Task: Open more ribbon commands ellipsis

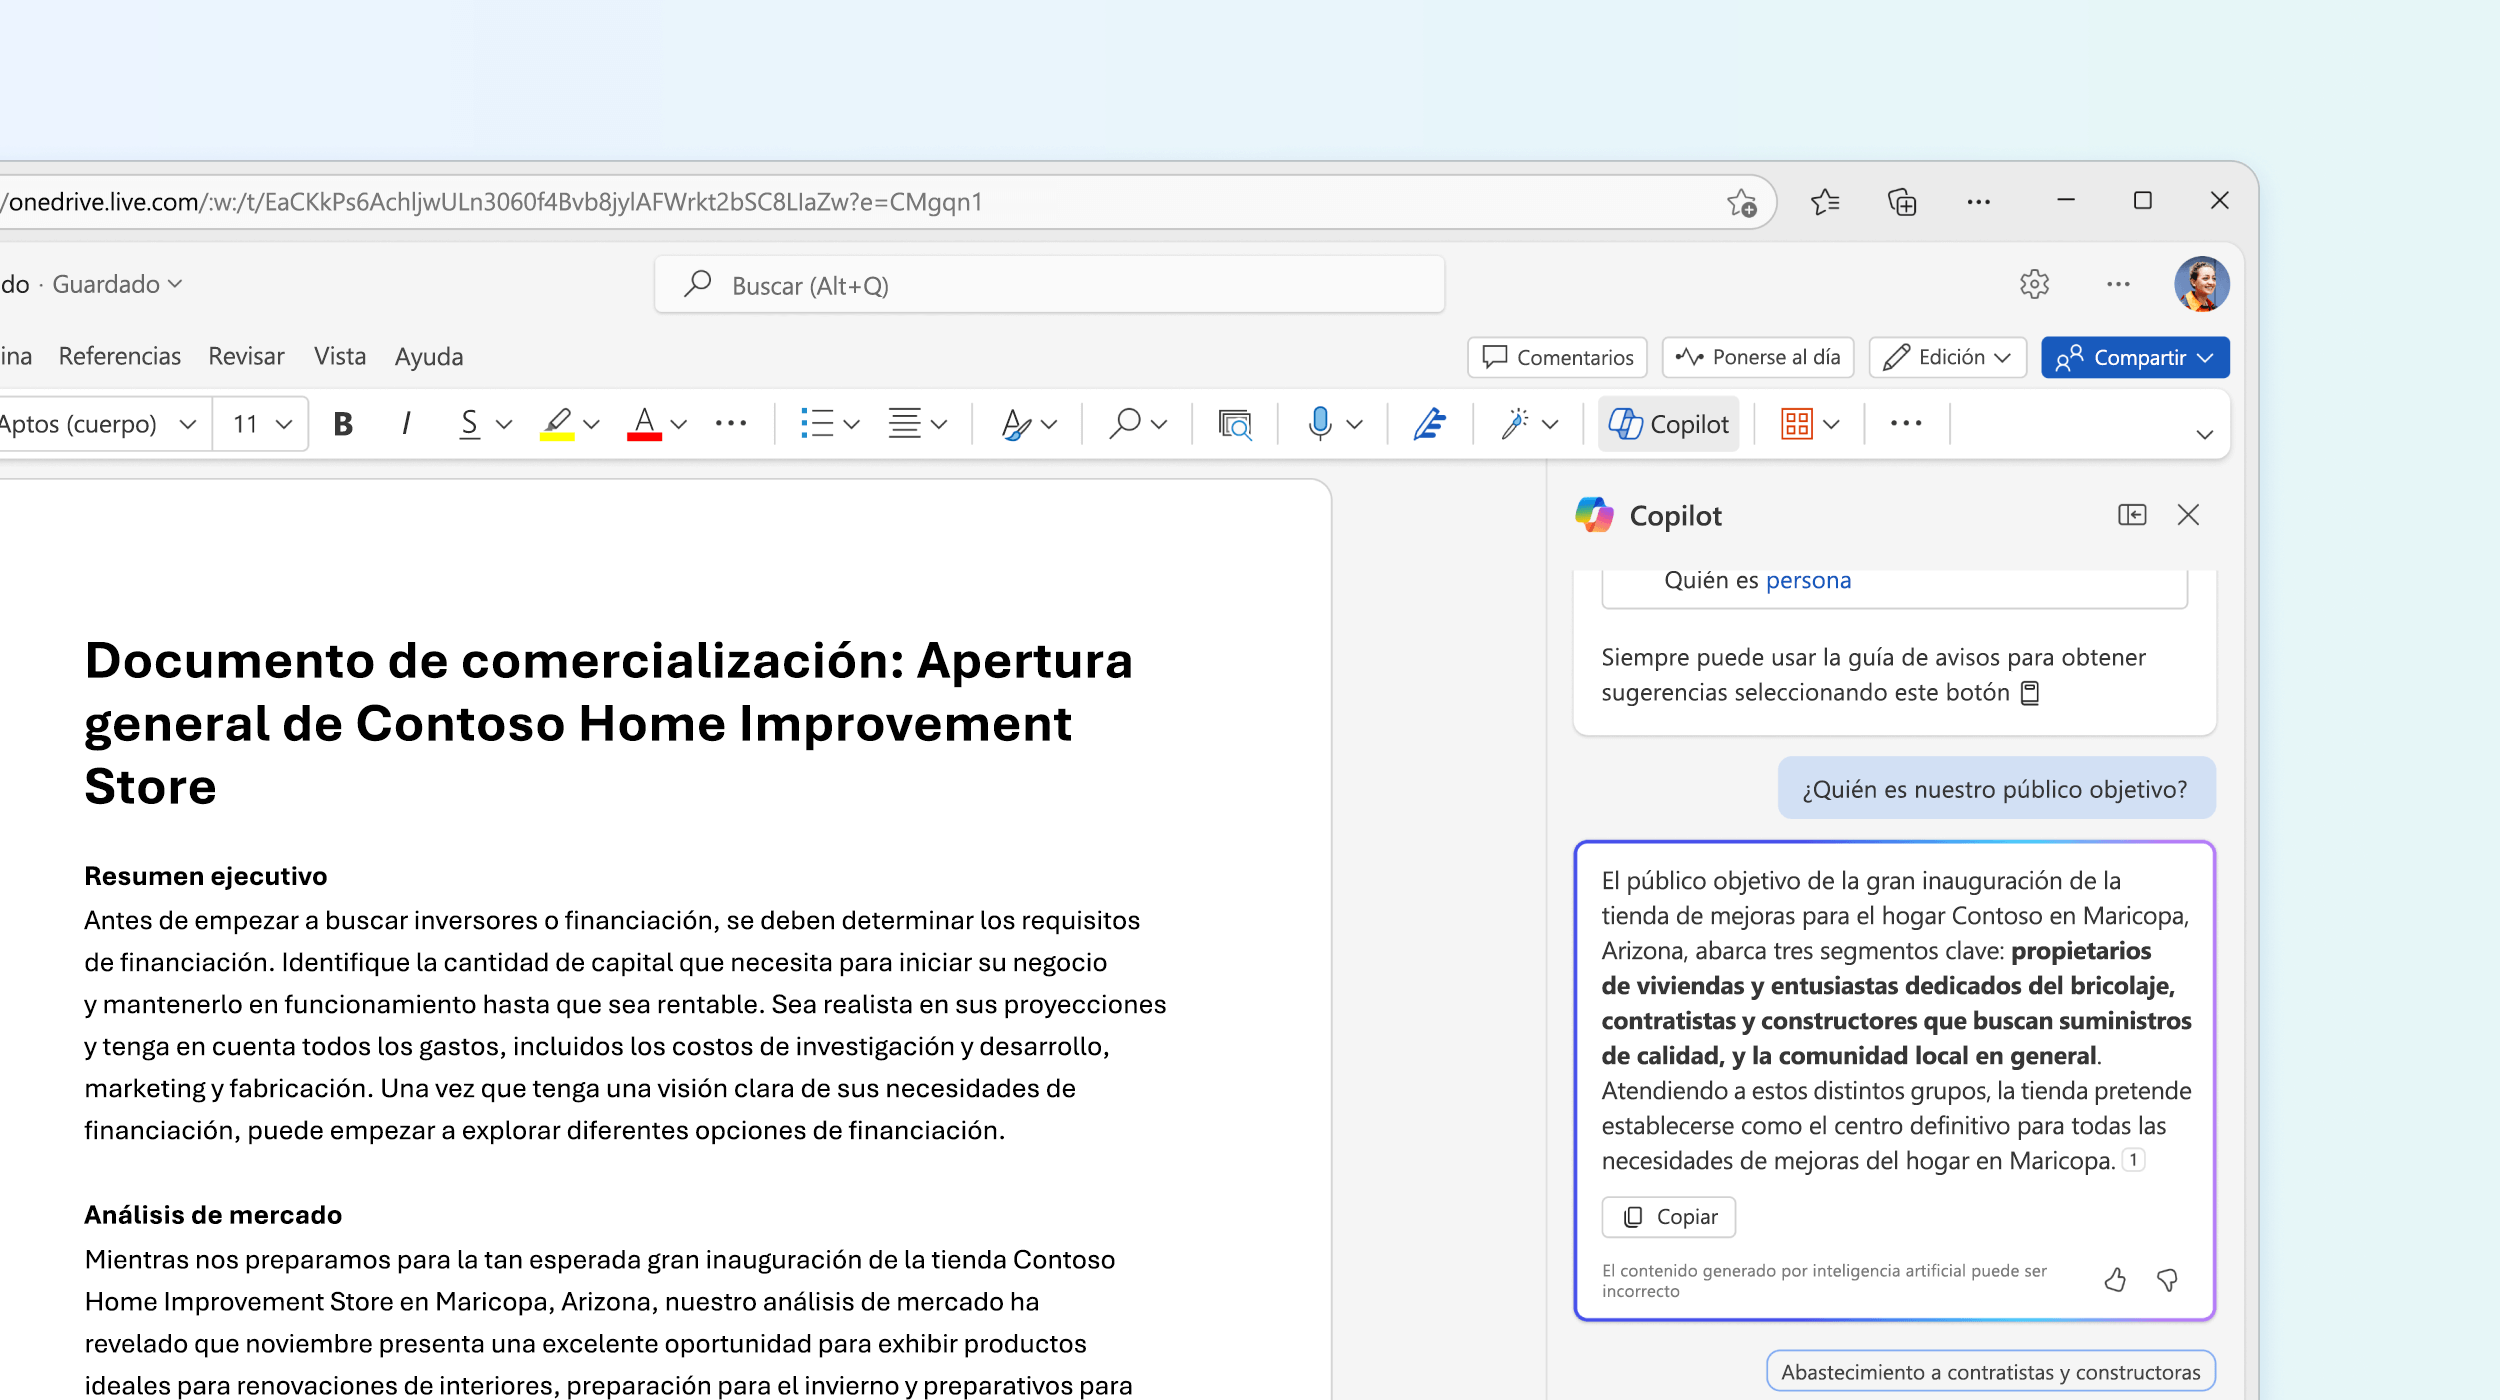Action: click(1906, 424)
